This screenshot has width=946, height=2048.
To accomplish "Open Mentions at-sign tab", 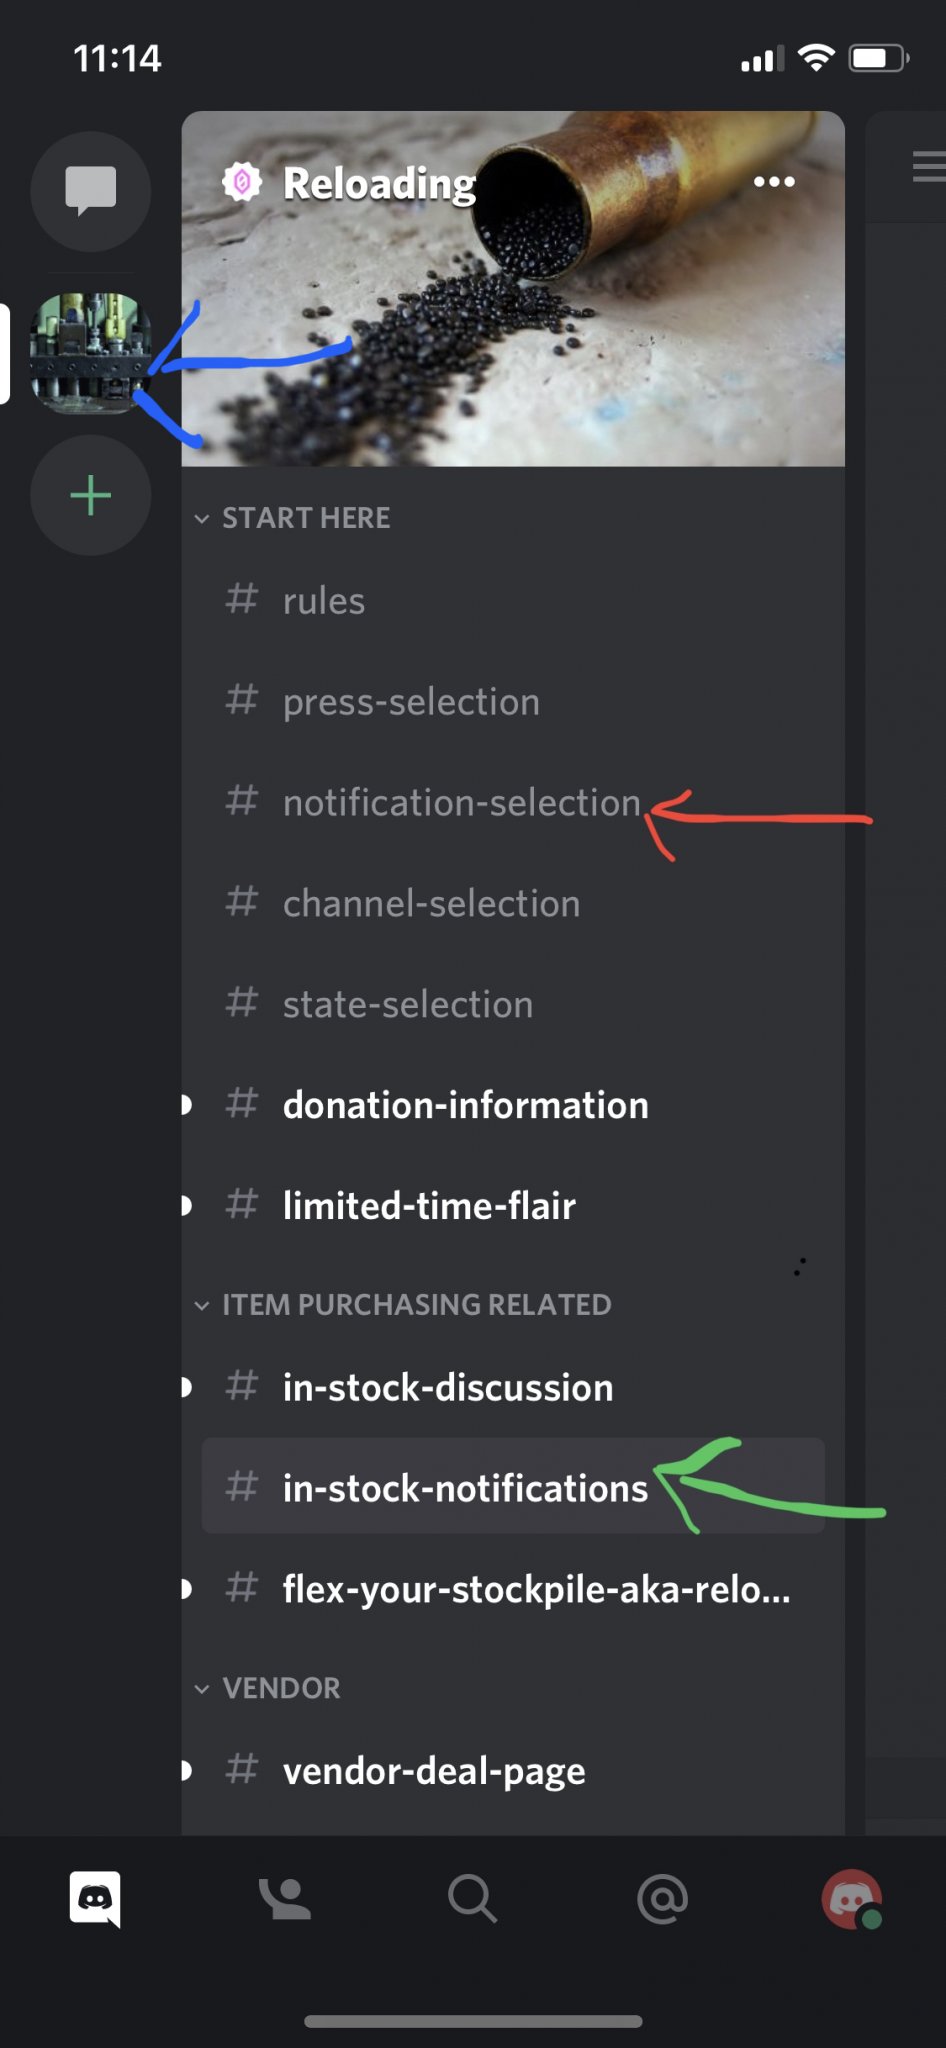I will click(x=662, y=1898).
